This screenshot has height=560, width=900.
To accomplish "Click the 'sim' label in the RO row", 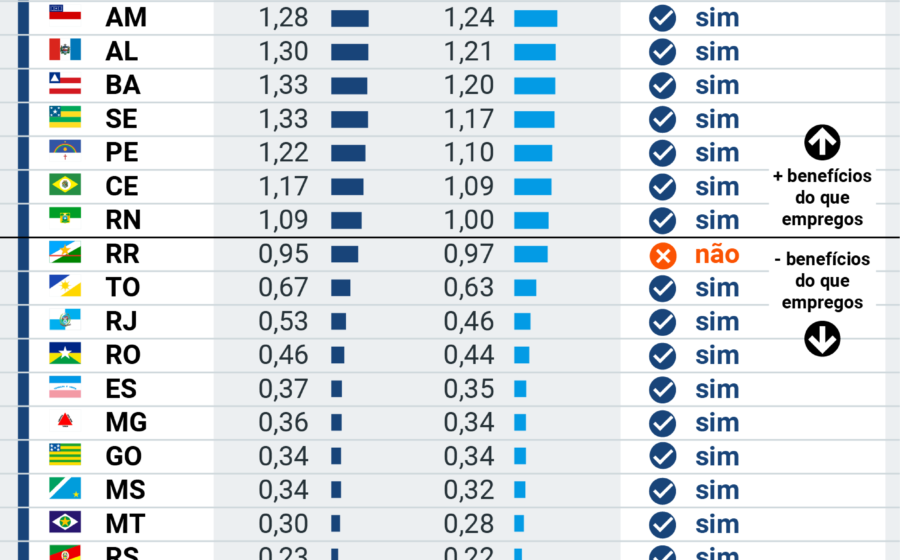I will point(717,355).
